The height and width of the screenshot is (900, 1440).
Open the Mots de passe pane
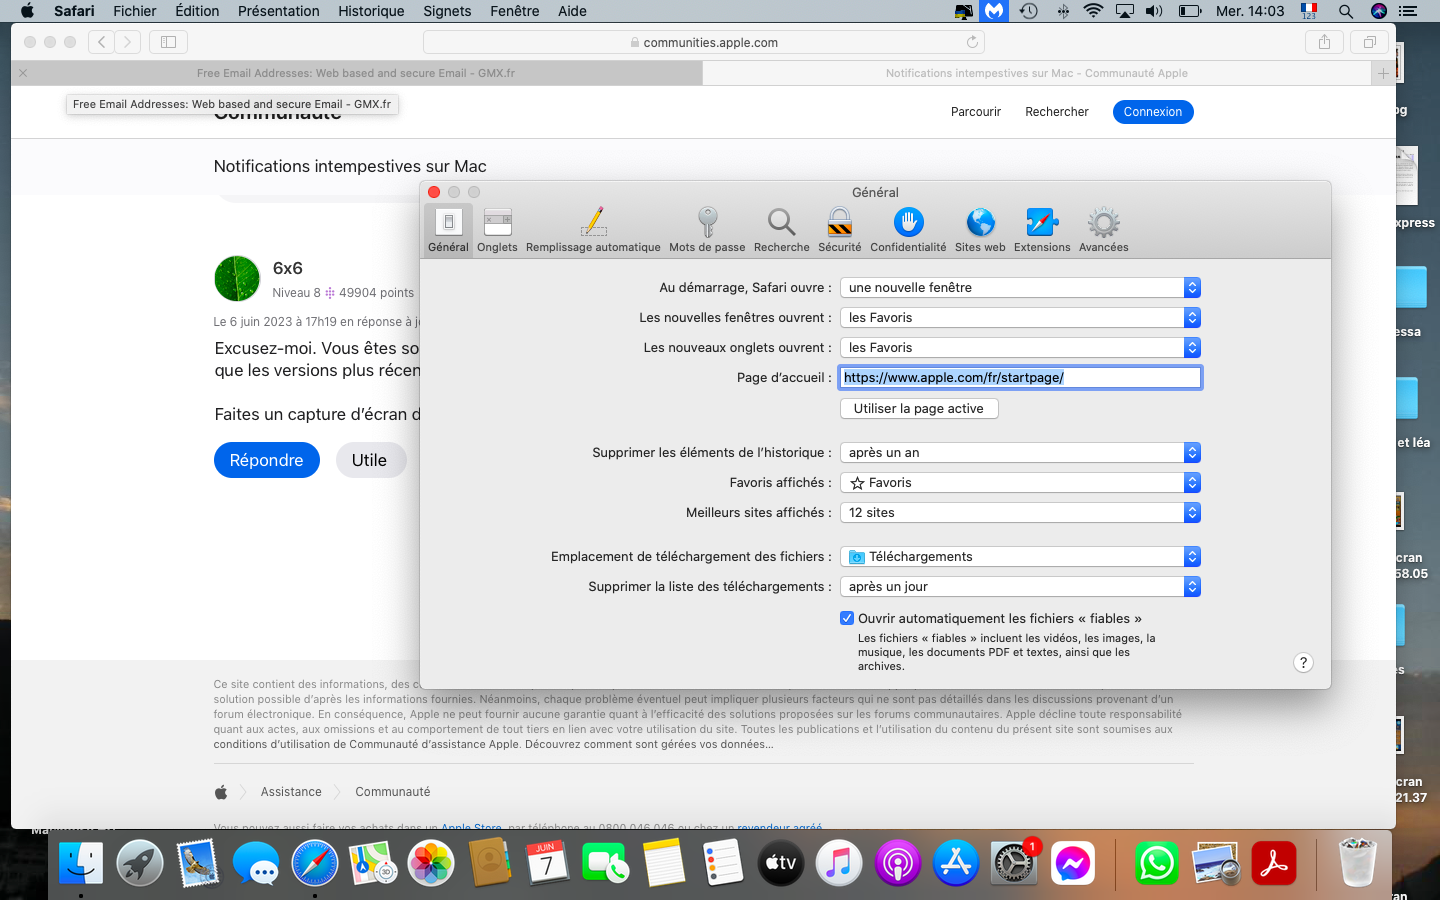pos(707,230)
